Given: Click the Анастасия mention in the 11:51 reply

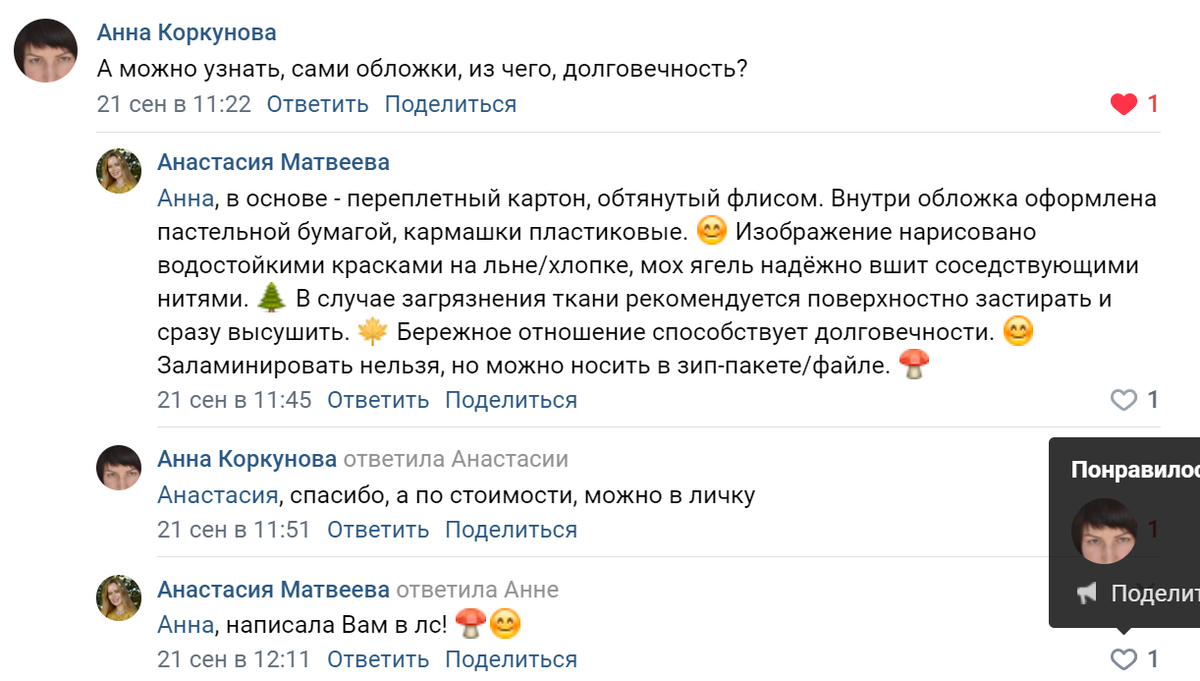Looking at the screenshot, I should tap(217, 495).
